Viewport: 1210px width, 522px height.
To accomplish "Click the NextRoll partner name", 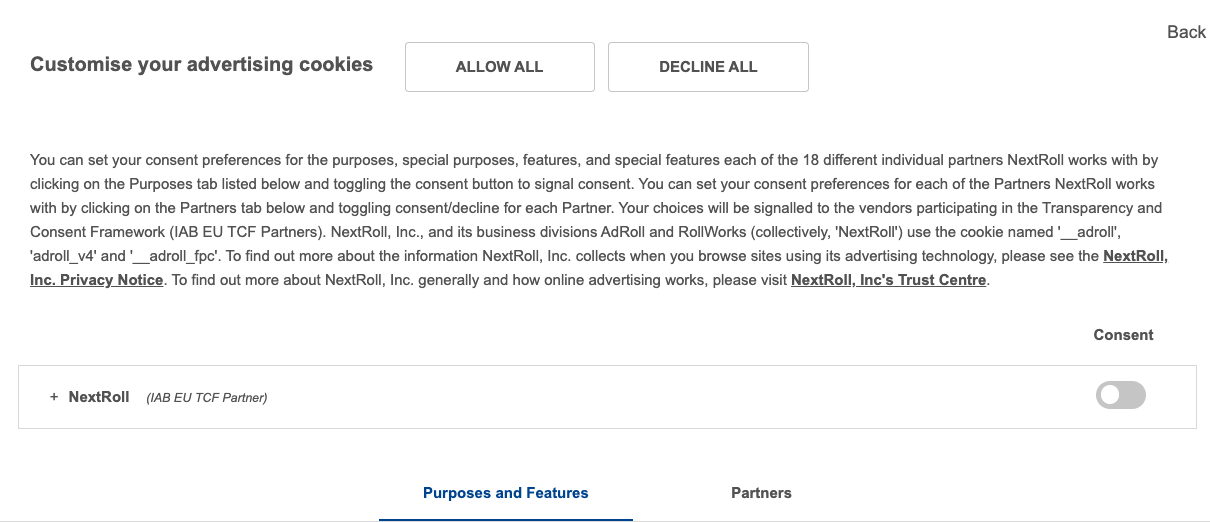I will click(x=99, y=397).
